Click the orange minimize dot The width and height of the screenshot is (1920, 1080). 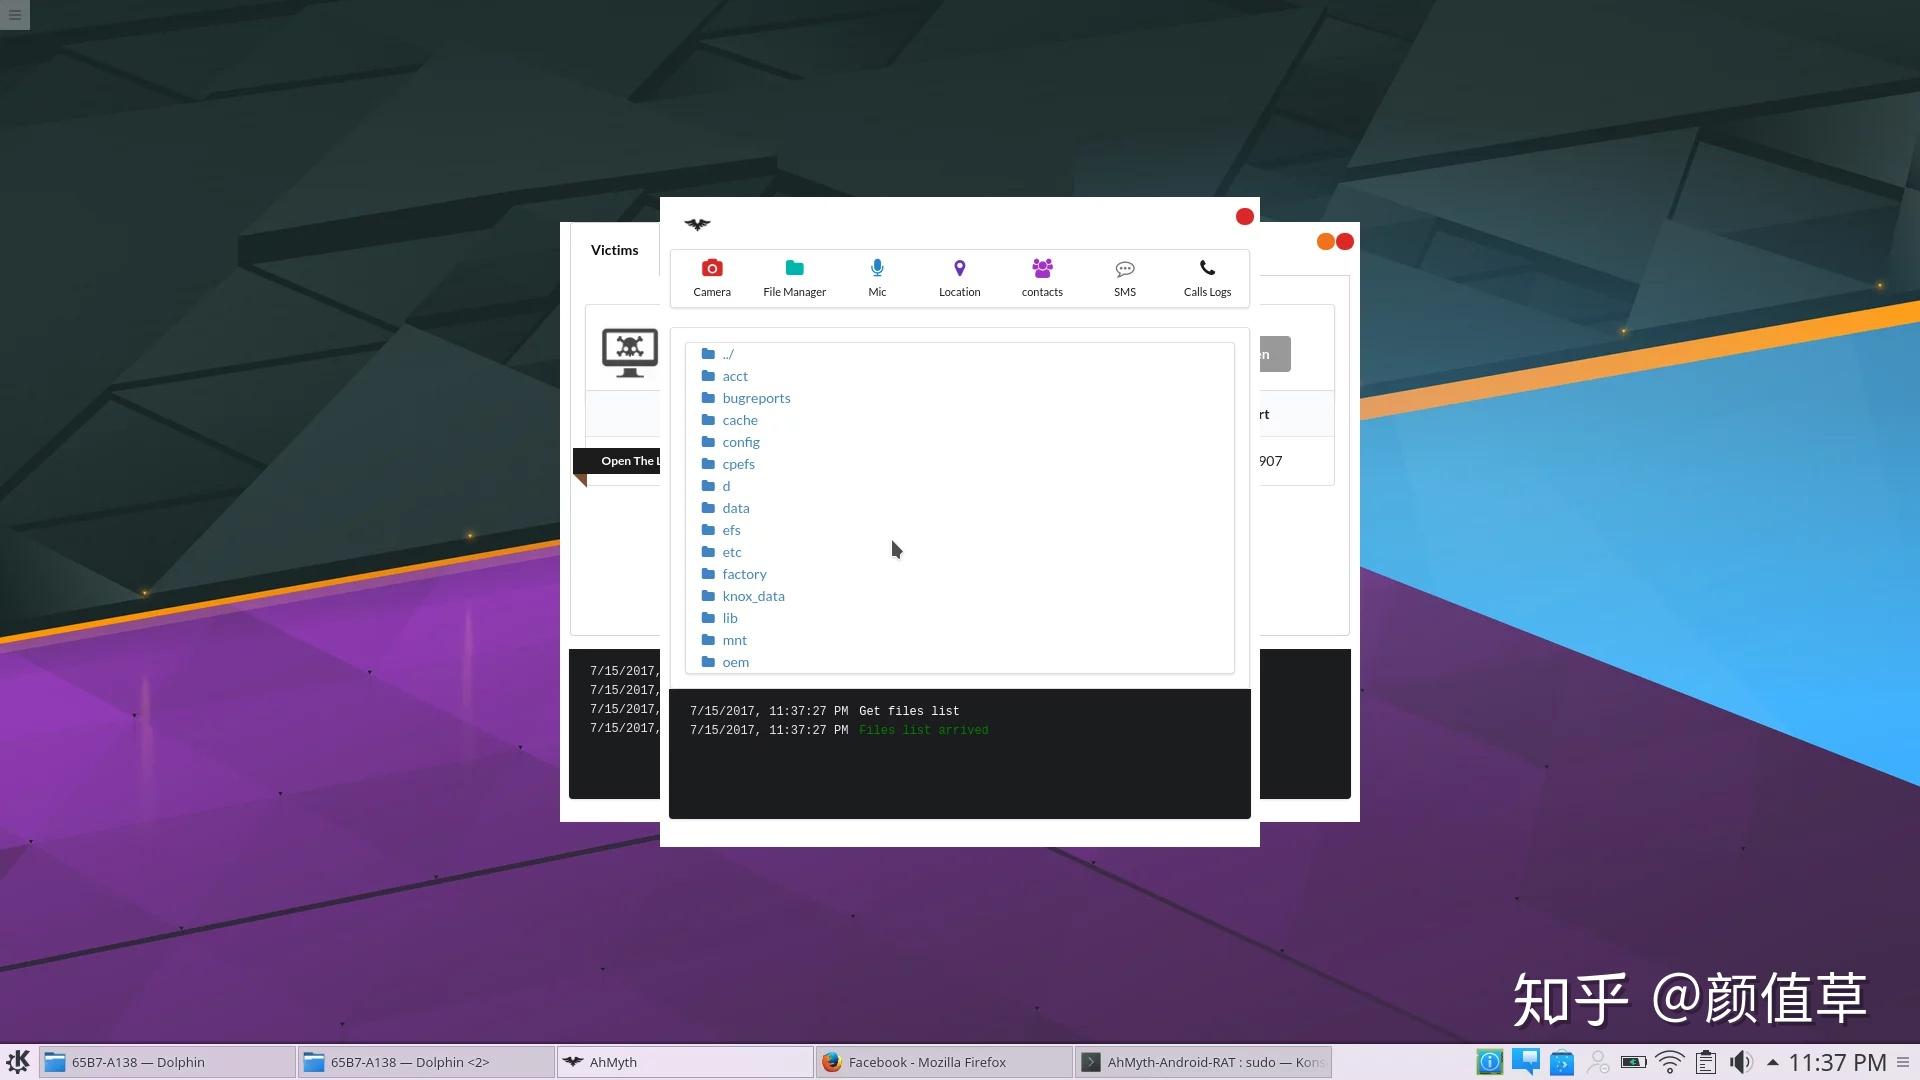[x=1325, y=242]
